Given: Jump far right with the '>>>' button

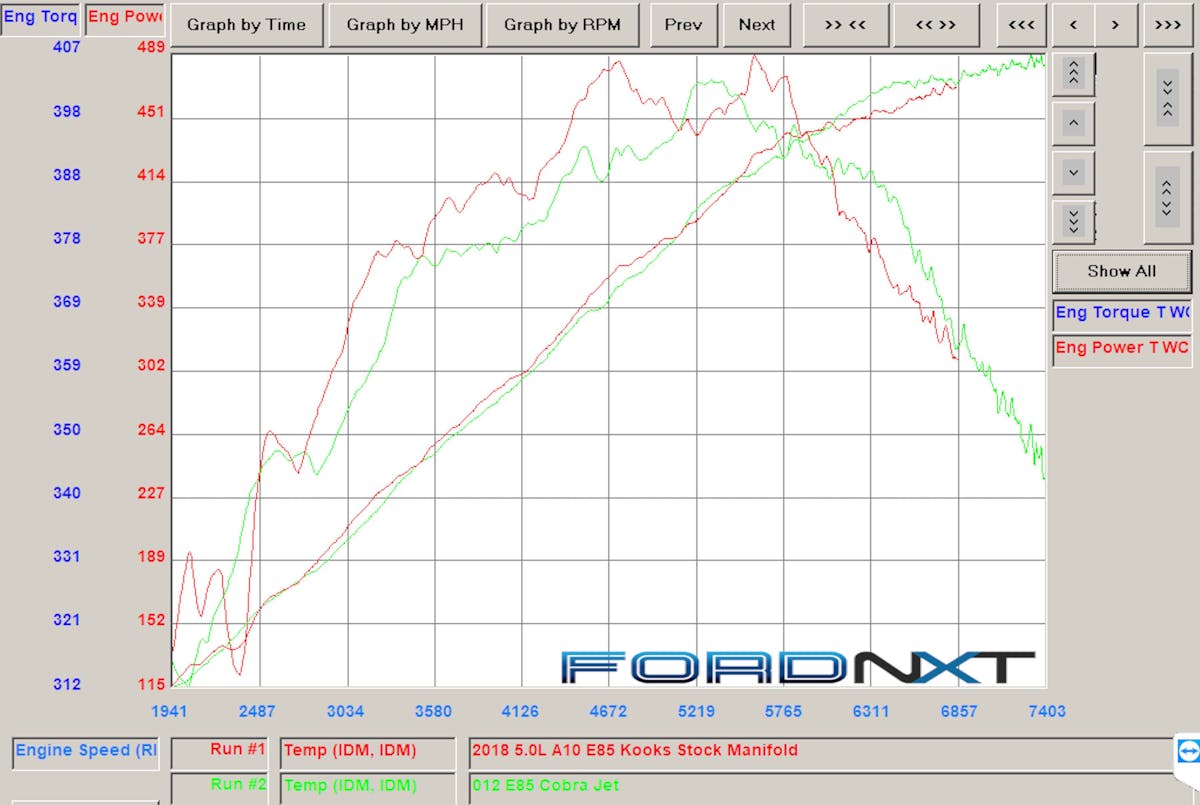Looking at the screenshot, I should 1167,25.
